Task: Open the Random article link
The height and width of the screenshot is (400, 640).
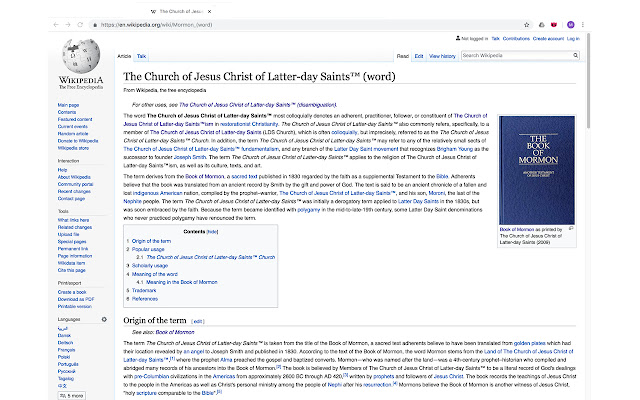Action: (x=72, y=133)
